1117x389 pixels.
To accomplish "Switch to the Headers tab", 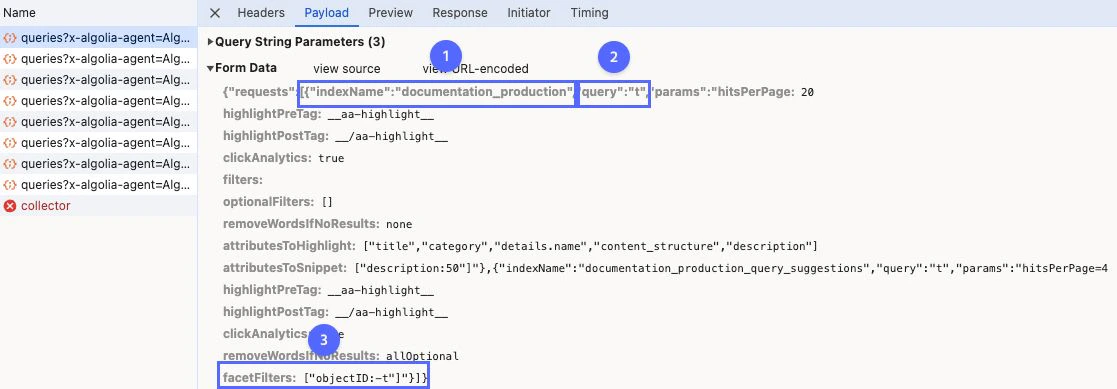I will [261, 13].
